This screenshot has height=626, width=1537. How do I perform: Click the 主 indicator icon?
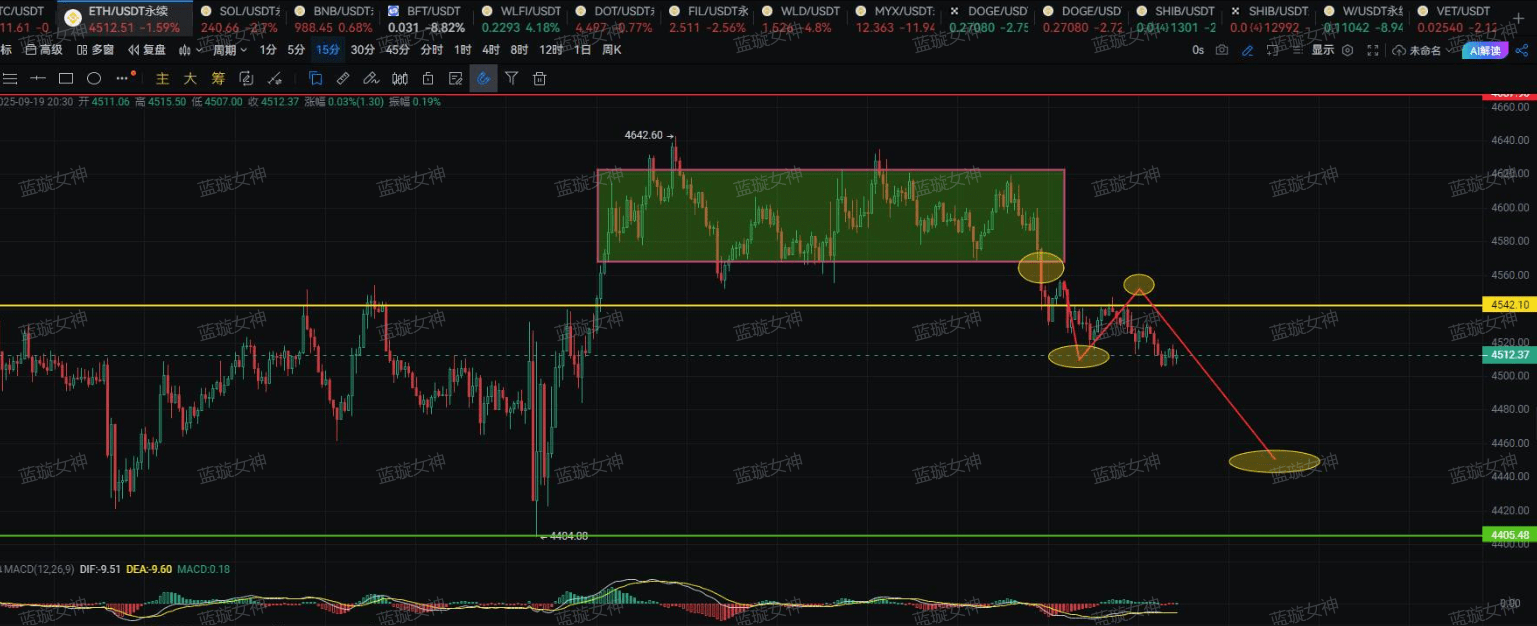click(x=162, y=78)
